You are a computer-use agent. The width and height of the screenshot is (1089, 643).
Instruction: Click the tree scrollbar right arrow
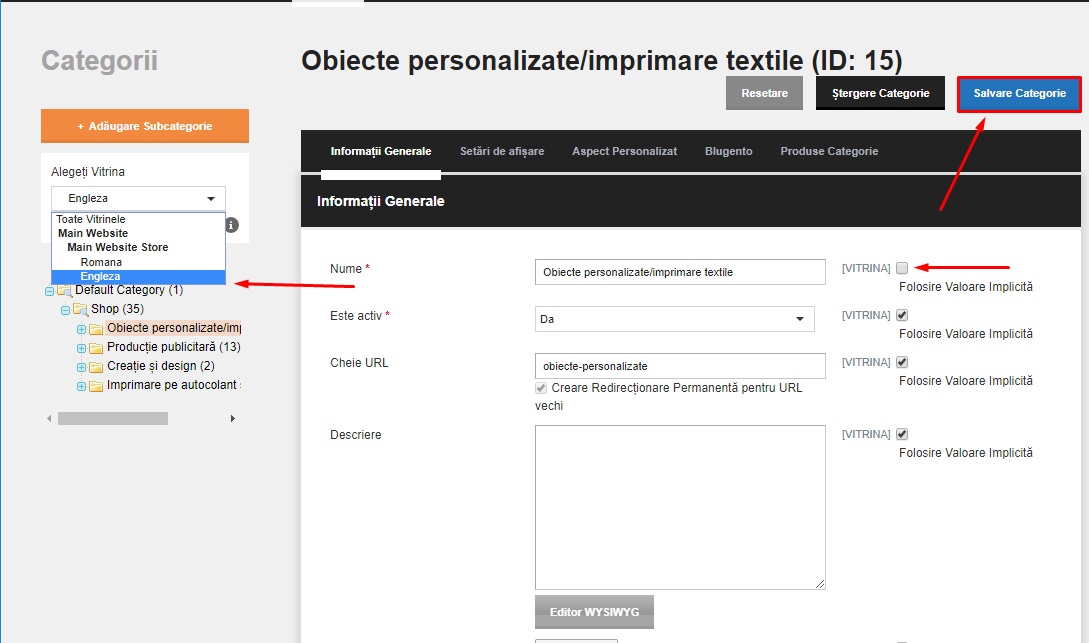tap(233, 419)
